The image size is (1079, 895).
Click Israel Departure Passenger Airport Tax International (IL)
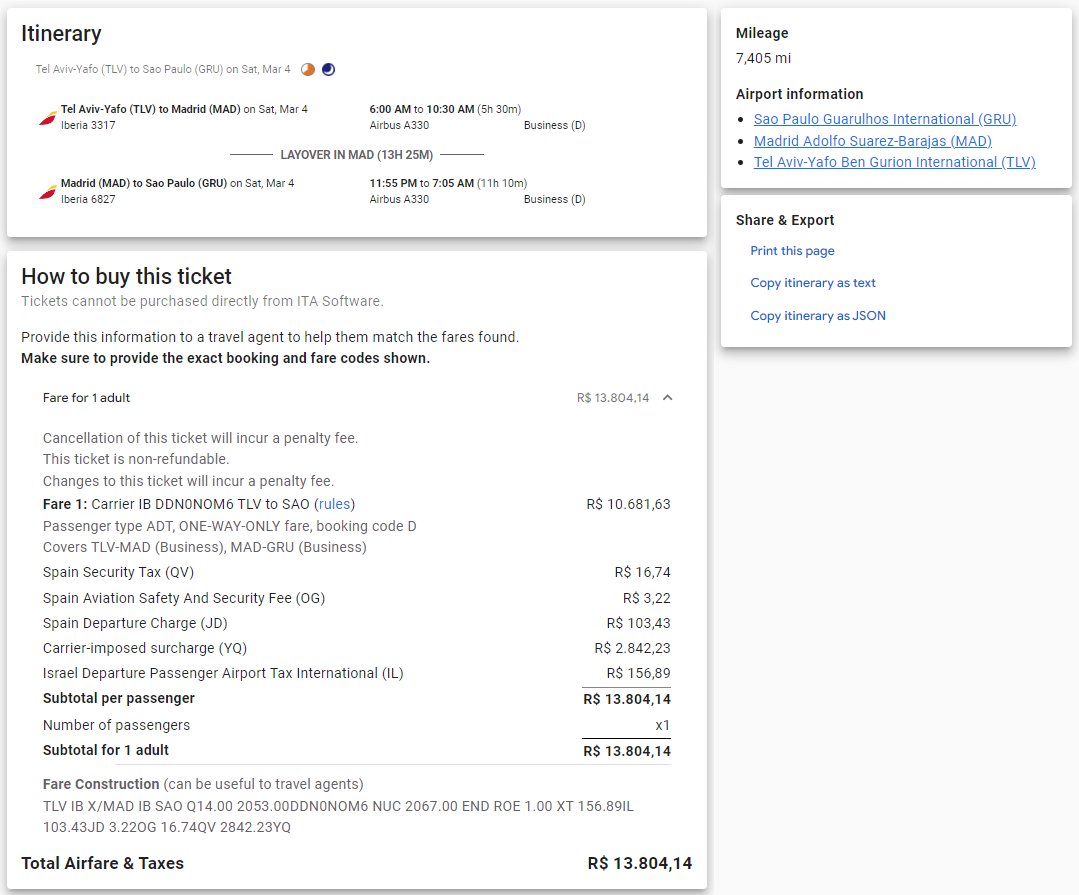click(223, 673)
